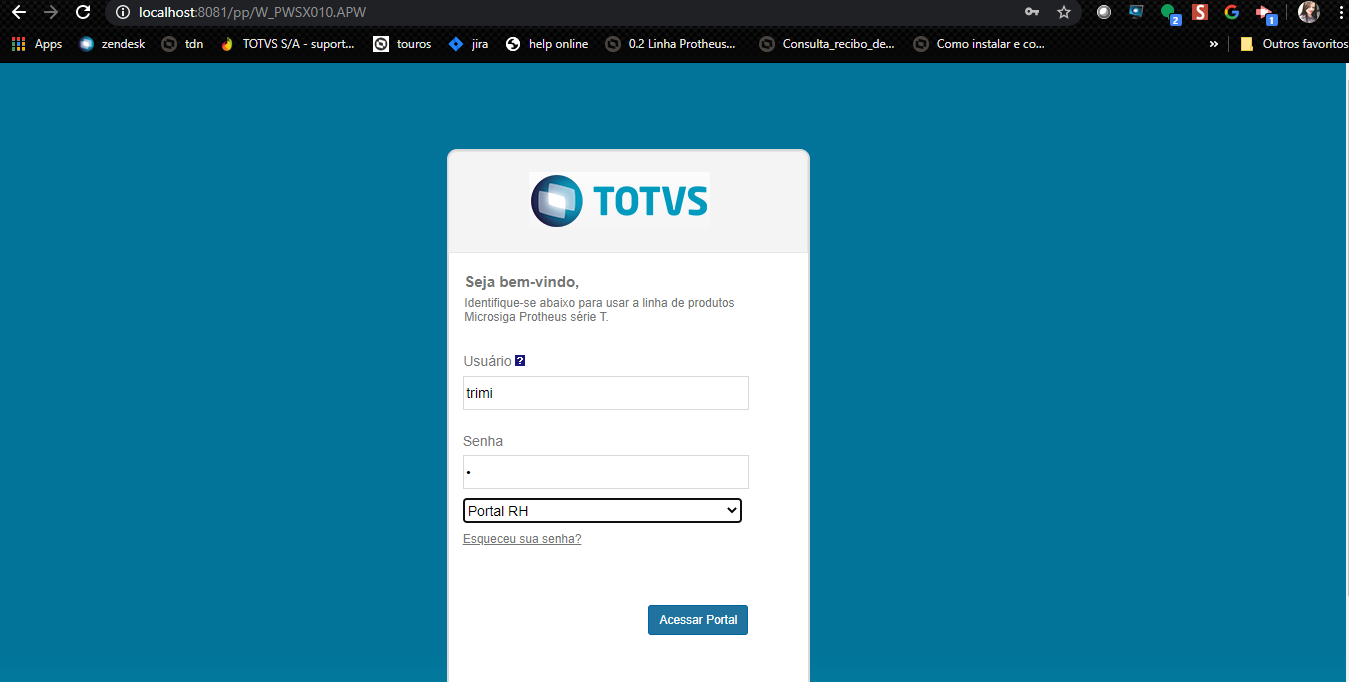The height and width of the screenshot is (682, 1349).
Task: Open the user profile avatar
Action: coord(1308,12)
